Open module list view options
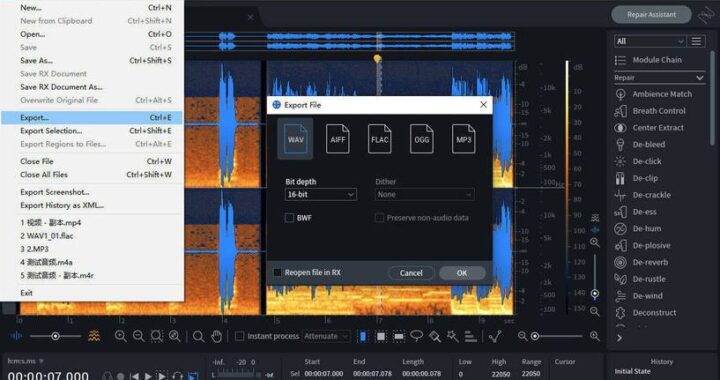 click(696, 41)
